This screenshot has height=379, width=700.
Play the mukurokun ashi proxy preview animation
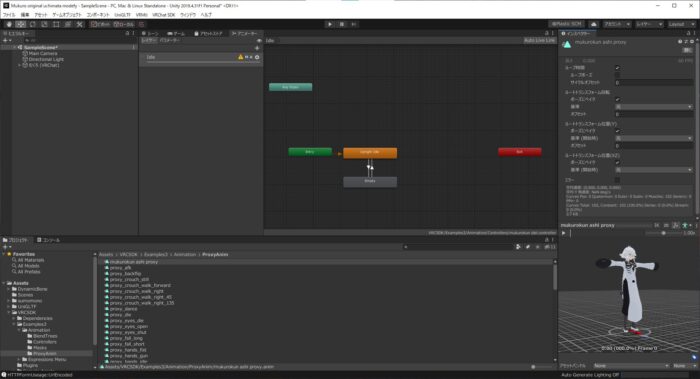tap(563, 233)
